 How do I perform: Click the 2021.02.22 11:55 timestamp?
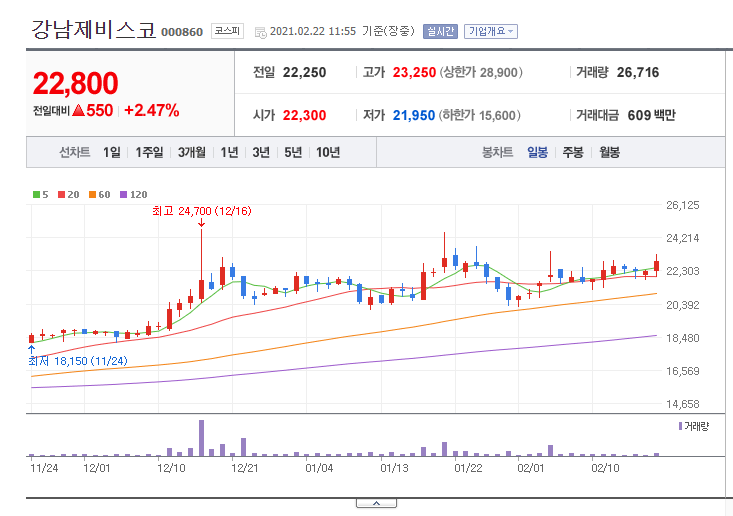(313, 31)
